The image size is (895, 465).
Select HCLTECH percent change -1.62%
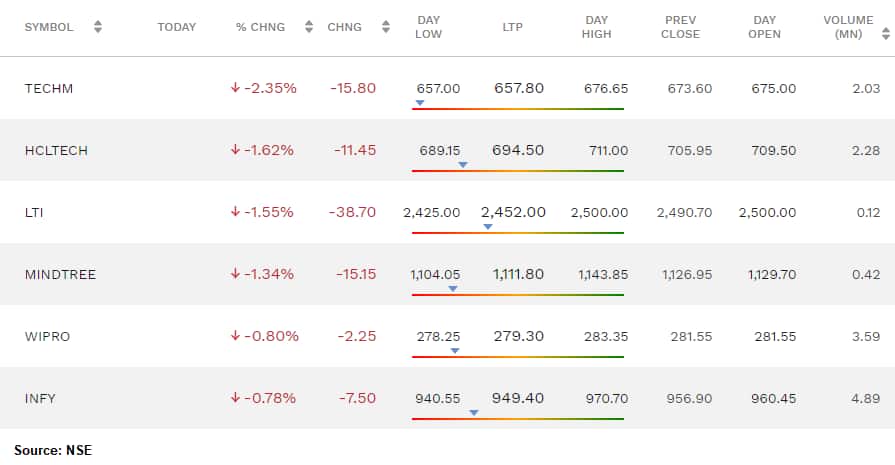269,150
